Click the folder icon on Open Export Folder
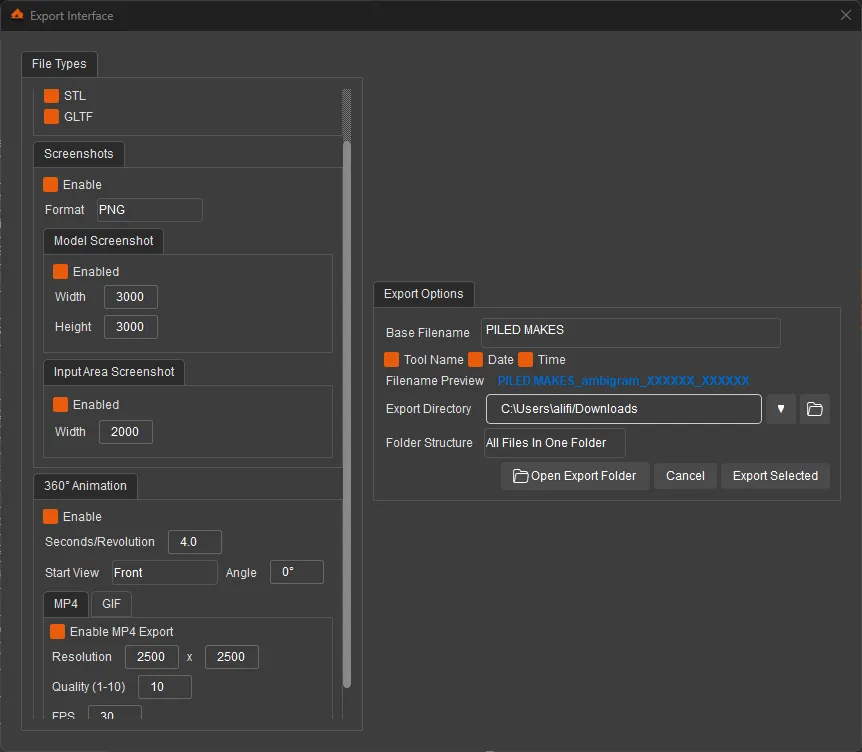This screenshot has height=752, width=862. tap(521, 476)
